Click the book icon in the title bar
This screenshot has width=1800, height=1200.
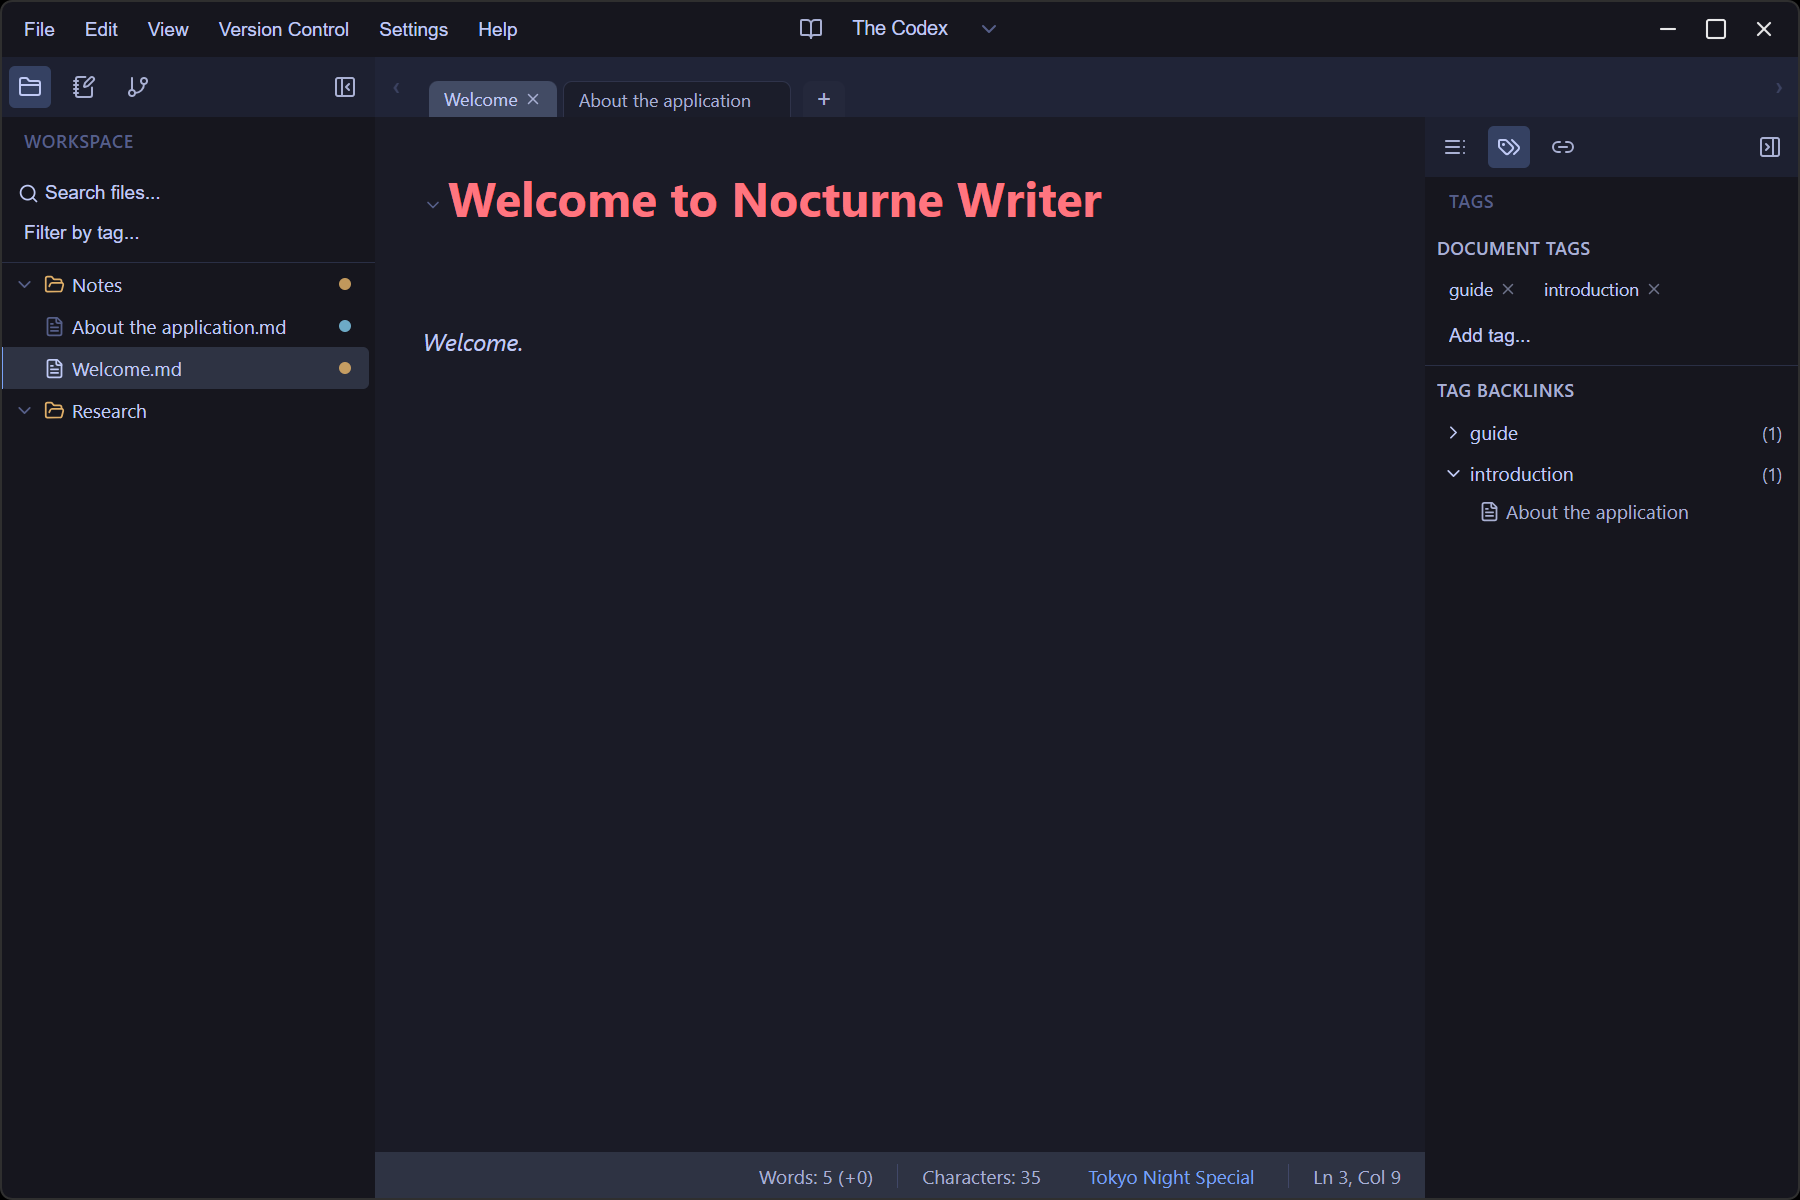click(x=810, y=28)
